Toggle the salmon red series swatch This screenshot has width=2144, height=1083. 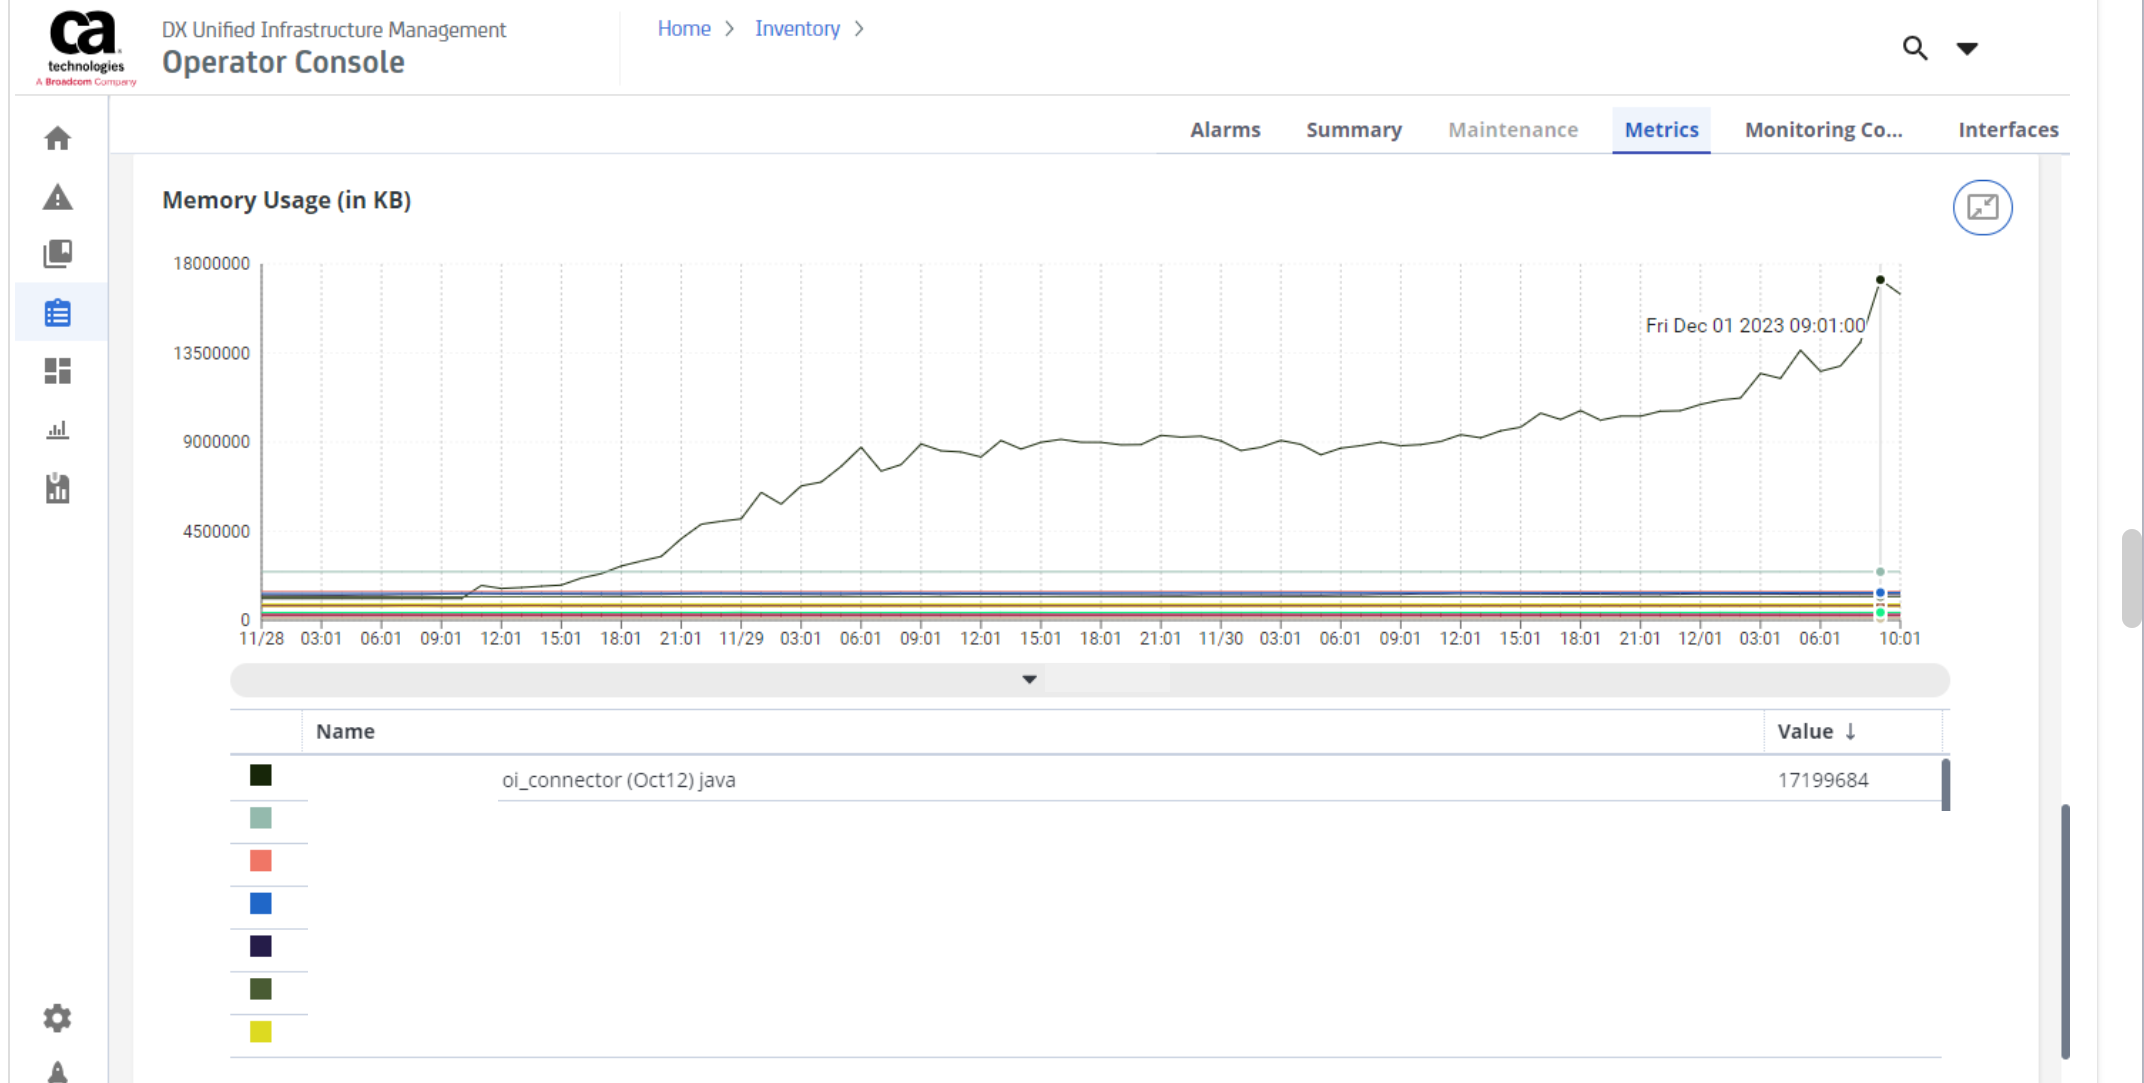[261, 861]
